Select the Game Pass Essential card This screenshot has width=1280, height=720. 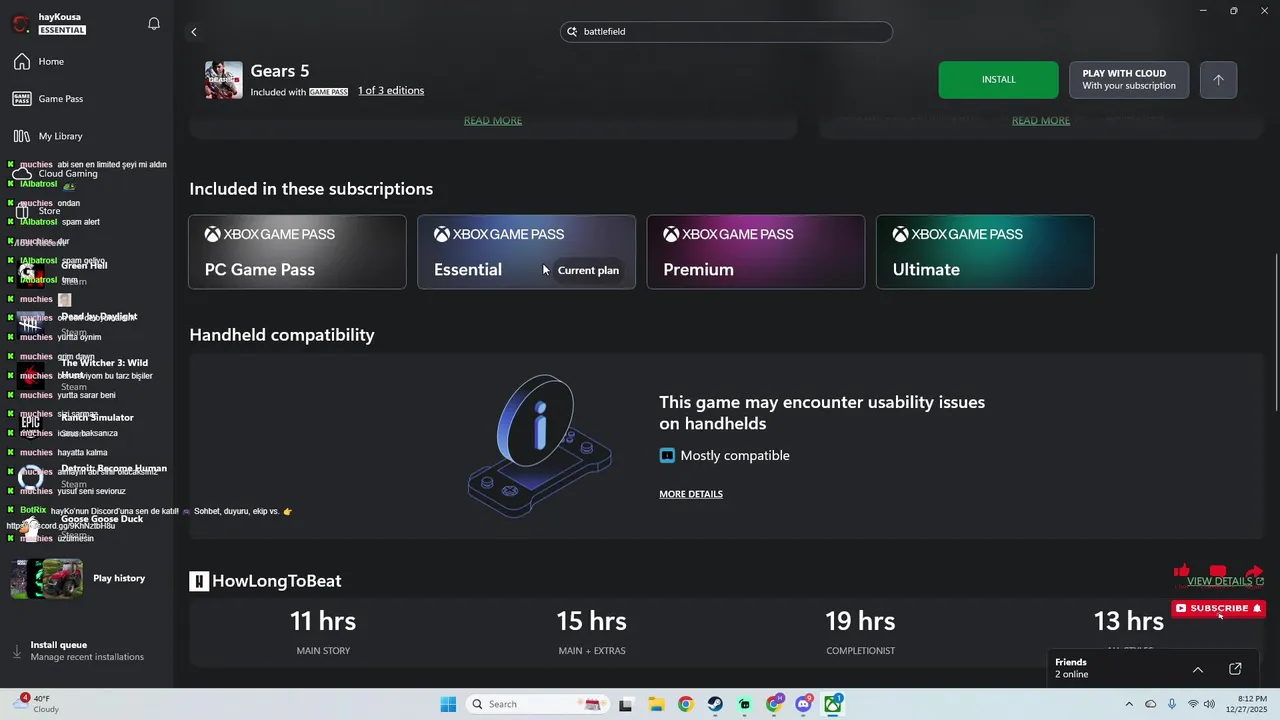[x=526, y=252]
